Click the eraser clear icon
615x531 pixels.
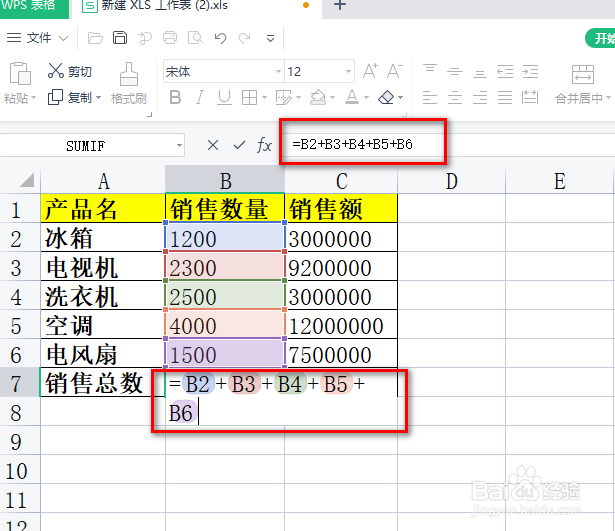click(386, 97)
